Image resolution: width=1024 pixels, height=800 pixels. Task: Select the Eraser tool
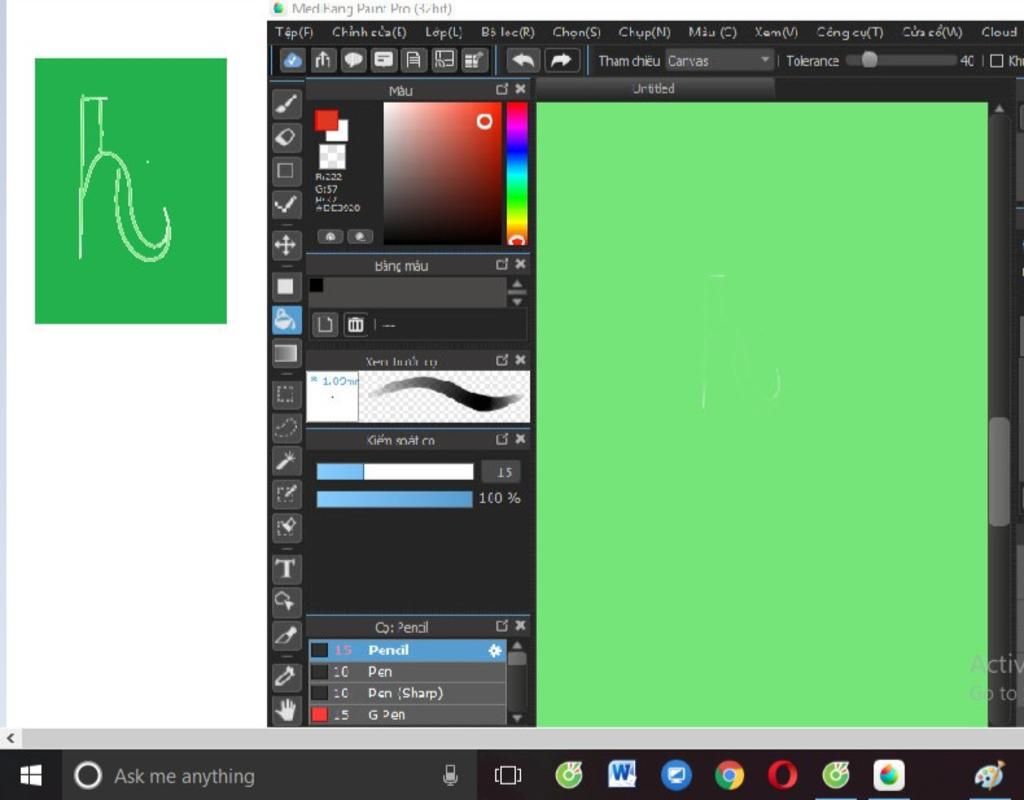click(x=286, y=138)
